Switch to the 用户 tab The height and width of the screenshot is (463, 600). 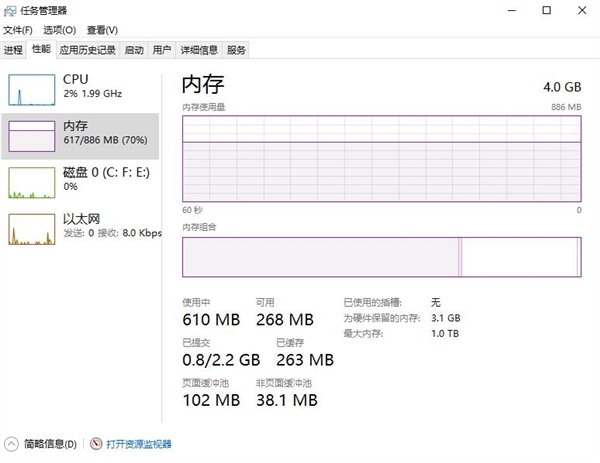click(x=162, y=49)
